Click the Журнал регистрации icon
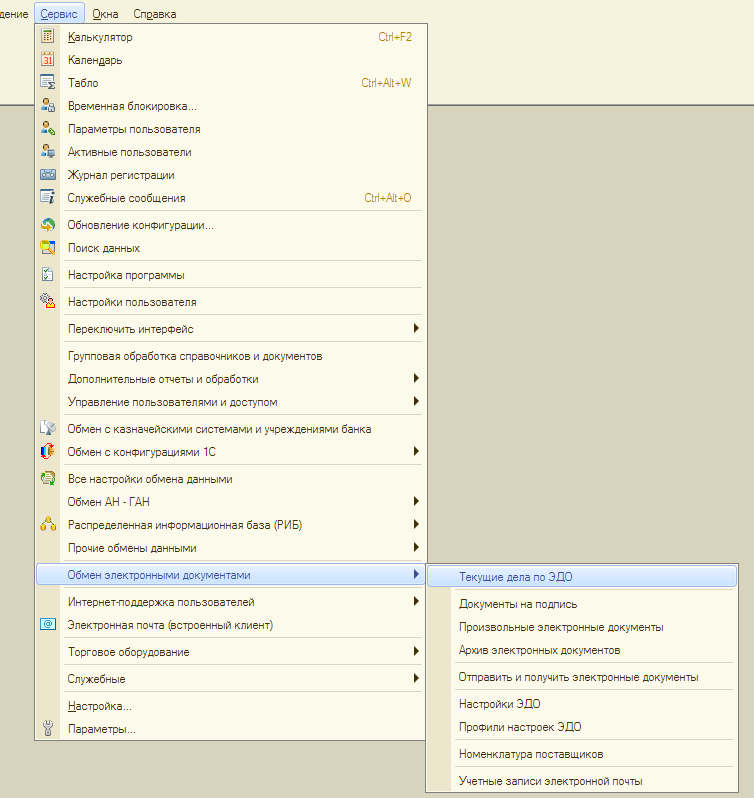The width and height of the screenshot is (754, 798). pyautogui.click(x=48, y=175)
